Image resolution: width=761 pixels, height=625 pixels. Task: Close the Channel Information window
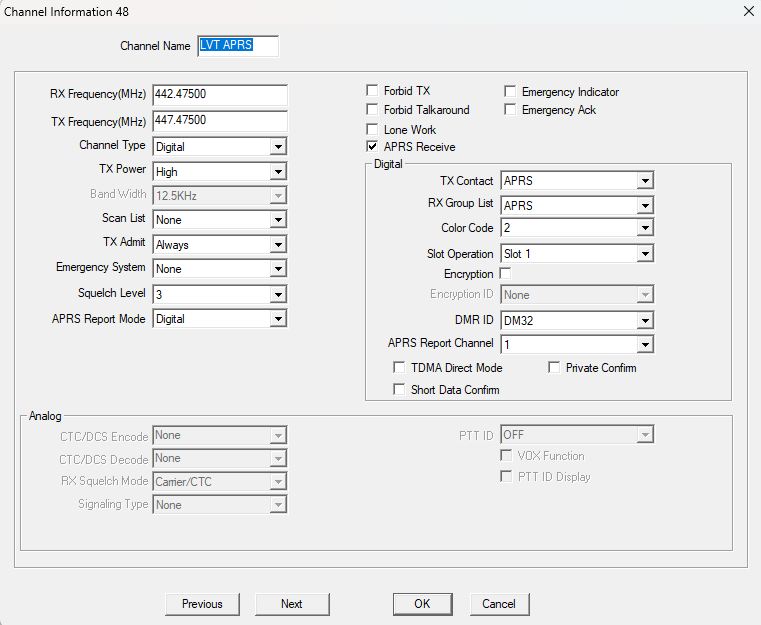746,11
